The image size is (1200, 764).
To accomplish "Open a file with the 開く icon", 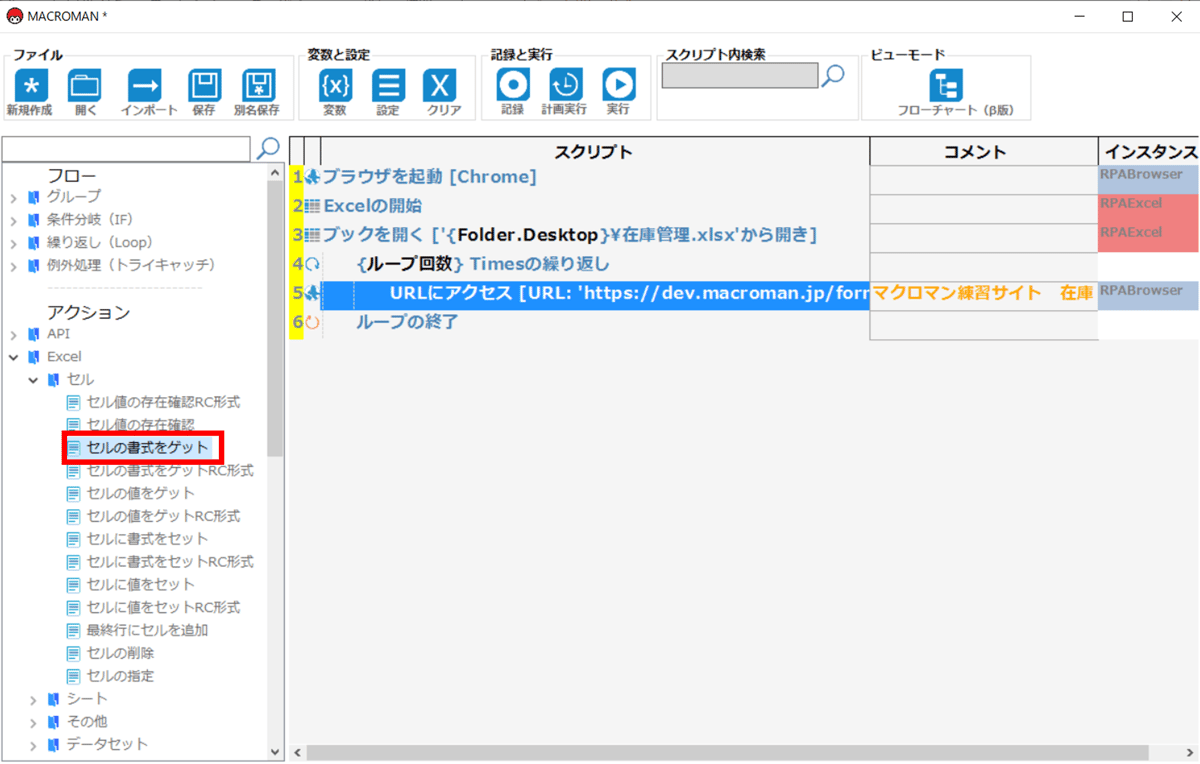I will coord(84,86).
